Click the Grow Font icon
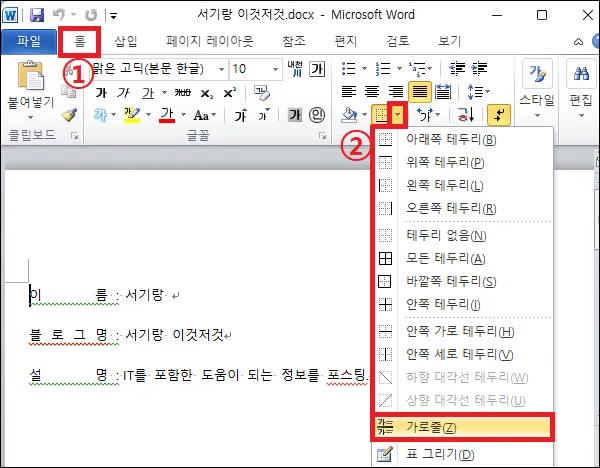 point(241,115)
